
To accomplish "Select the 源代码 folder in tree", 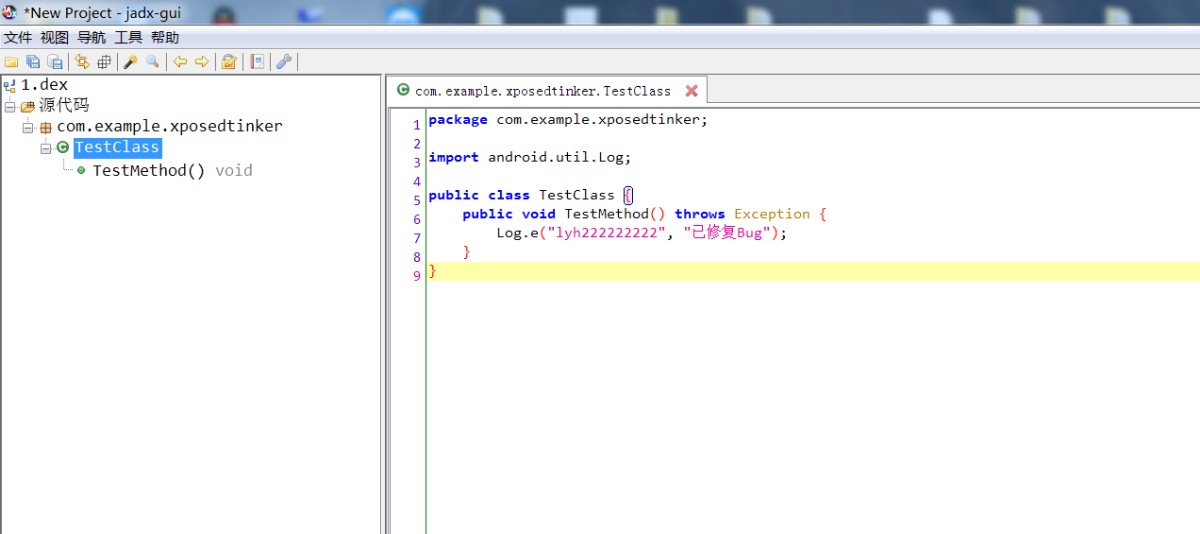I will 64,105.
